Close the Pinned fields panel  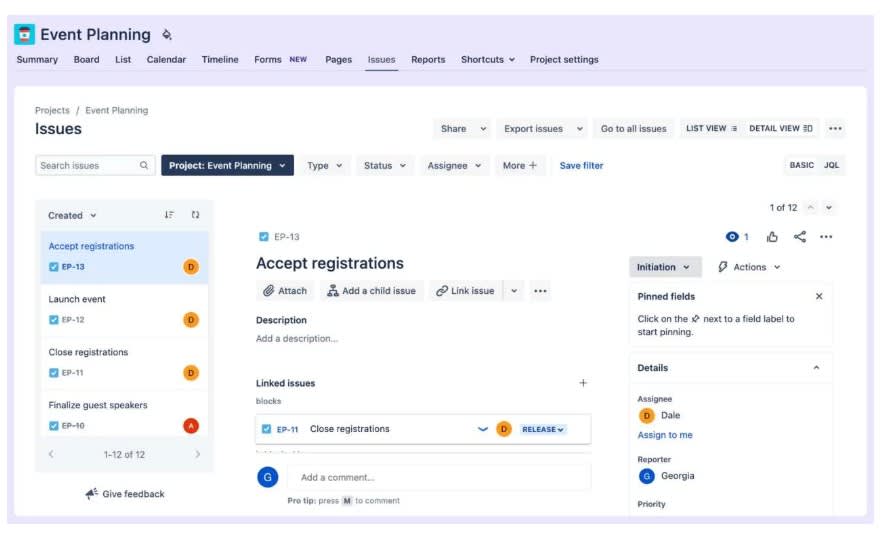click(x=819, y=296)
